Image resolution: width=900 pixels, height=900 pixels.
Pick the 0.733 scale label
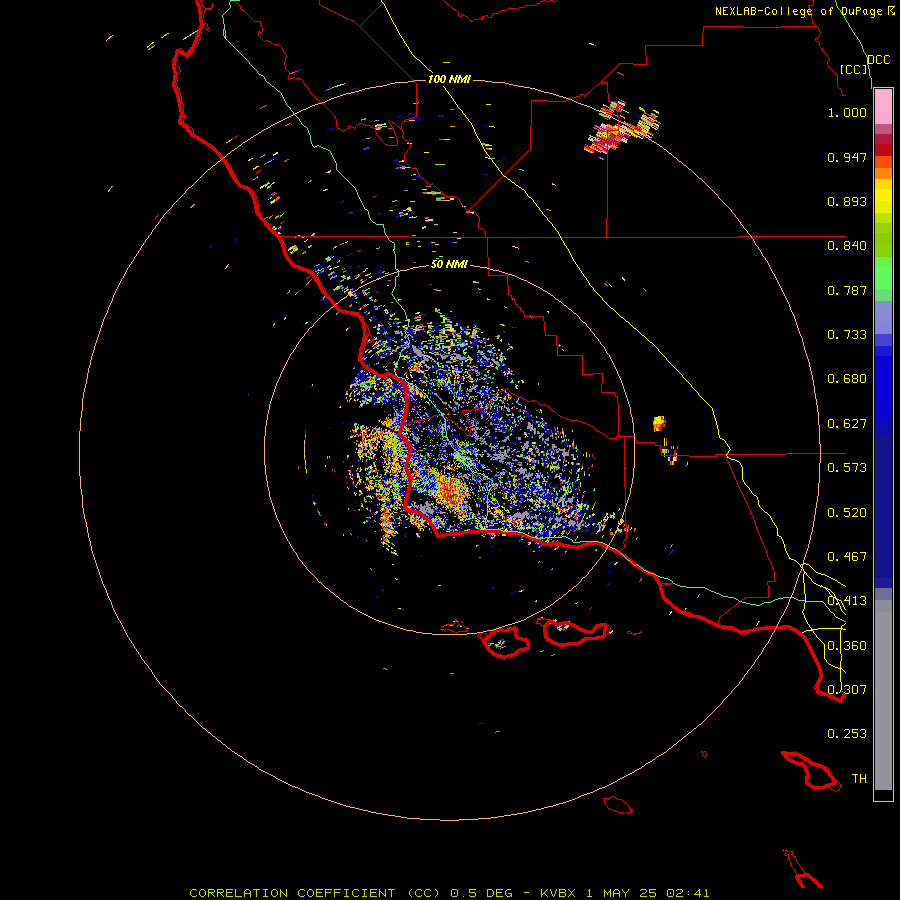847,335
